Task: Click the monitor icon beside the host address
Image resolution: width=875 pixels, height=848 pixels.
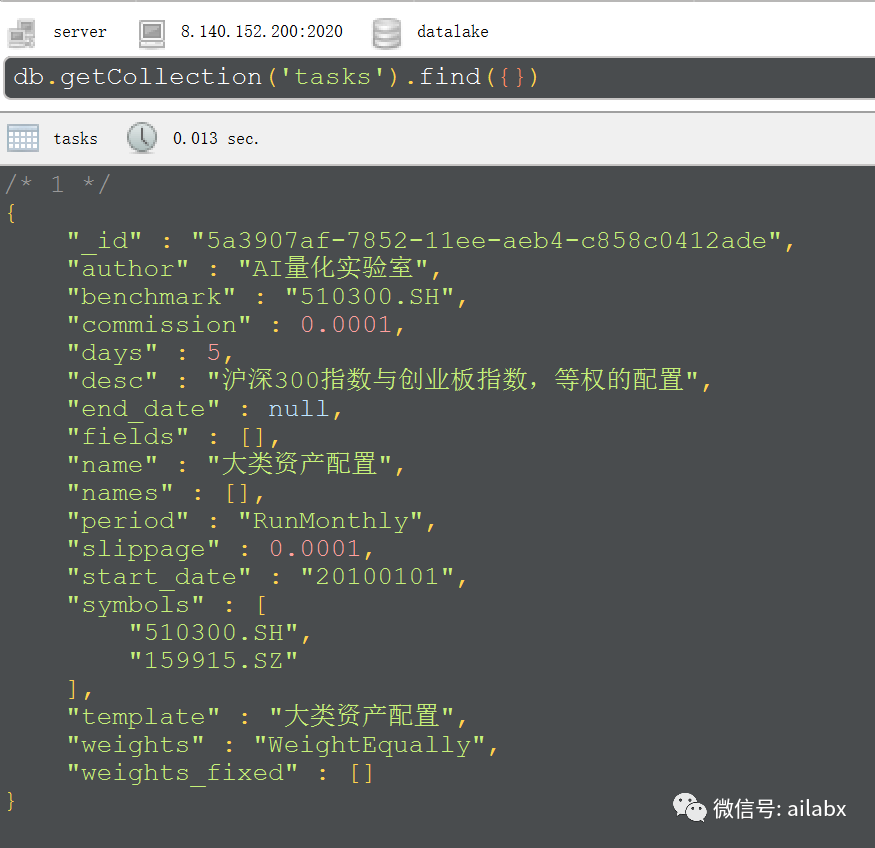Action: pyautogui.click(x=152, y=32)
